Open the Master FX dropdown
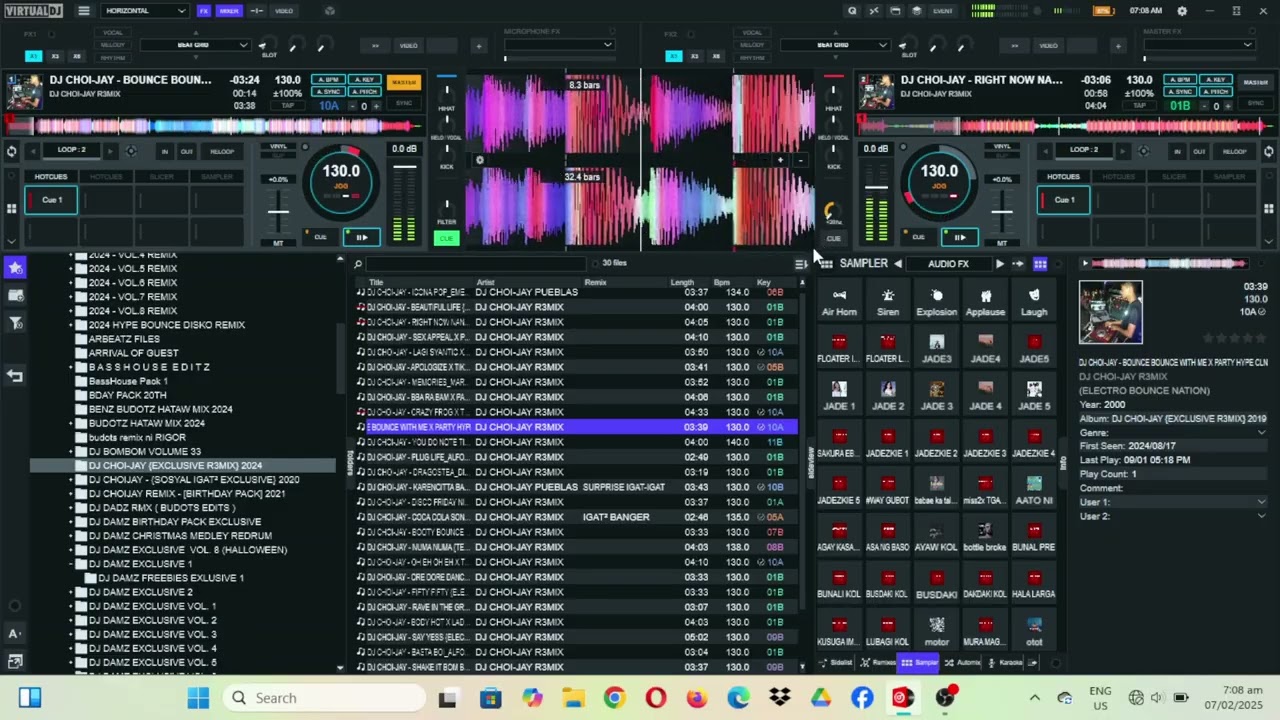Screen dimensions: 1280x720 [1199, 45]
